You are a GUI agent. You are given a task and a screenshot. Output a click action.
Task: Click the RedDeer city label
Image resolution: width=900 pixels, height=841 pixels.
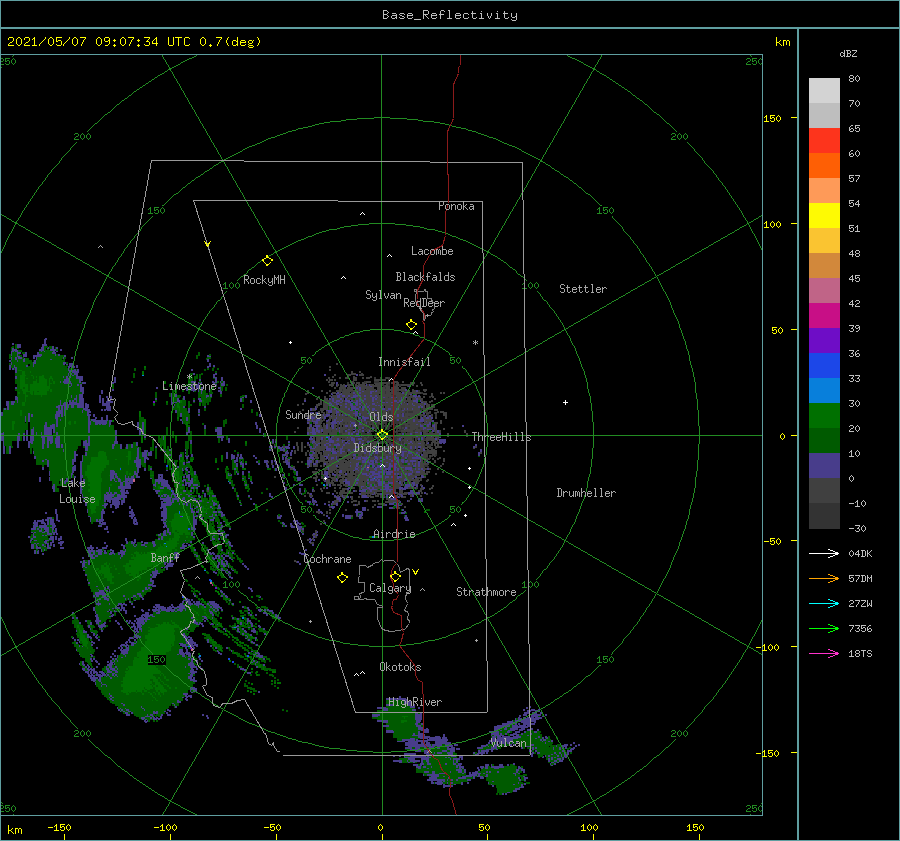pos(424,303)
